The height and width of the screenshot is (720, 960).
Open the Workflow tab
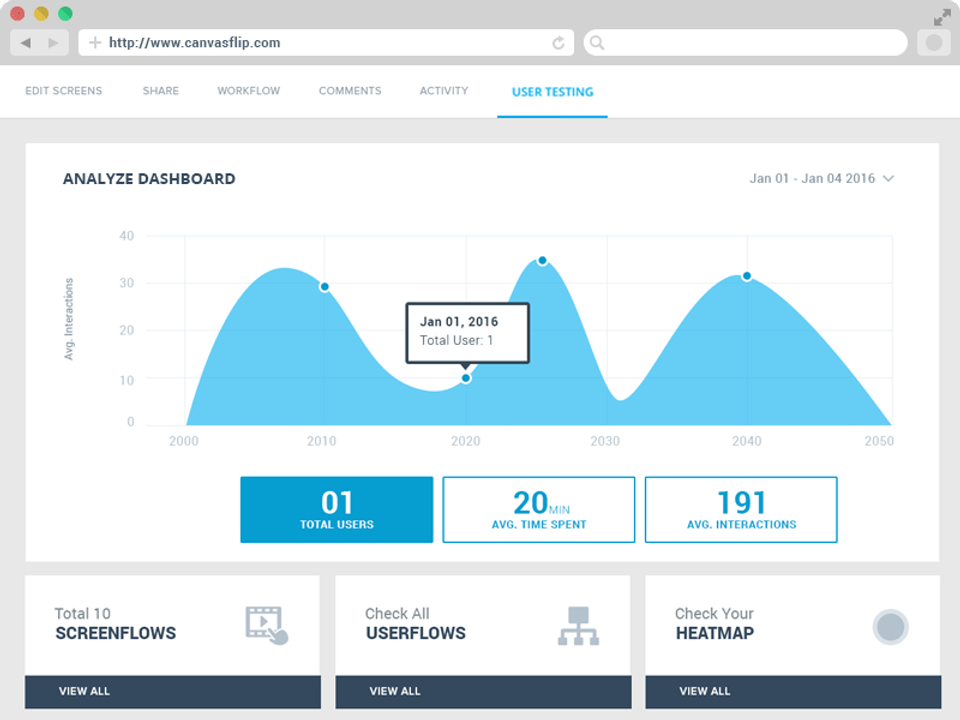tap(249, 91)
